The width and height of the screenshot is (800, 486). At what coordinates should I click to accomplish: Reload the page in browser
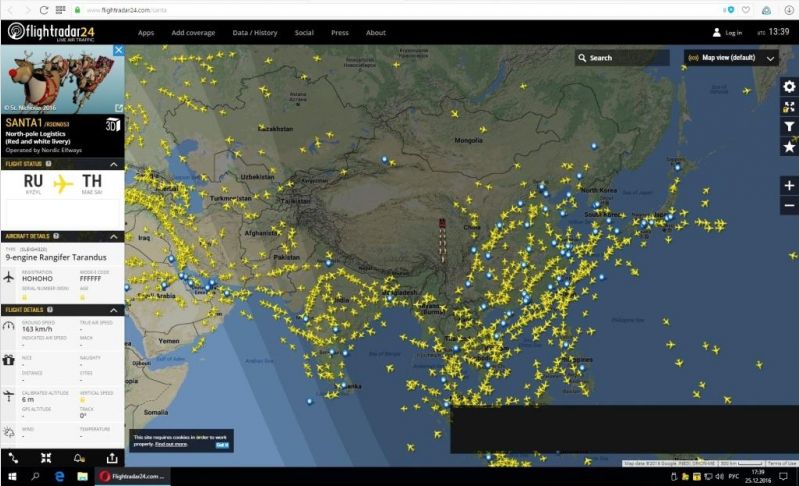pos(44,10)
